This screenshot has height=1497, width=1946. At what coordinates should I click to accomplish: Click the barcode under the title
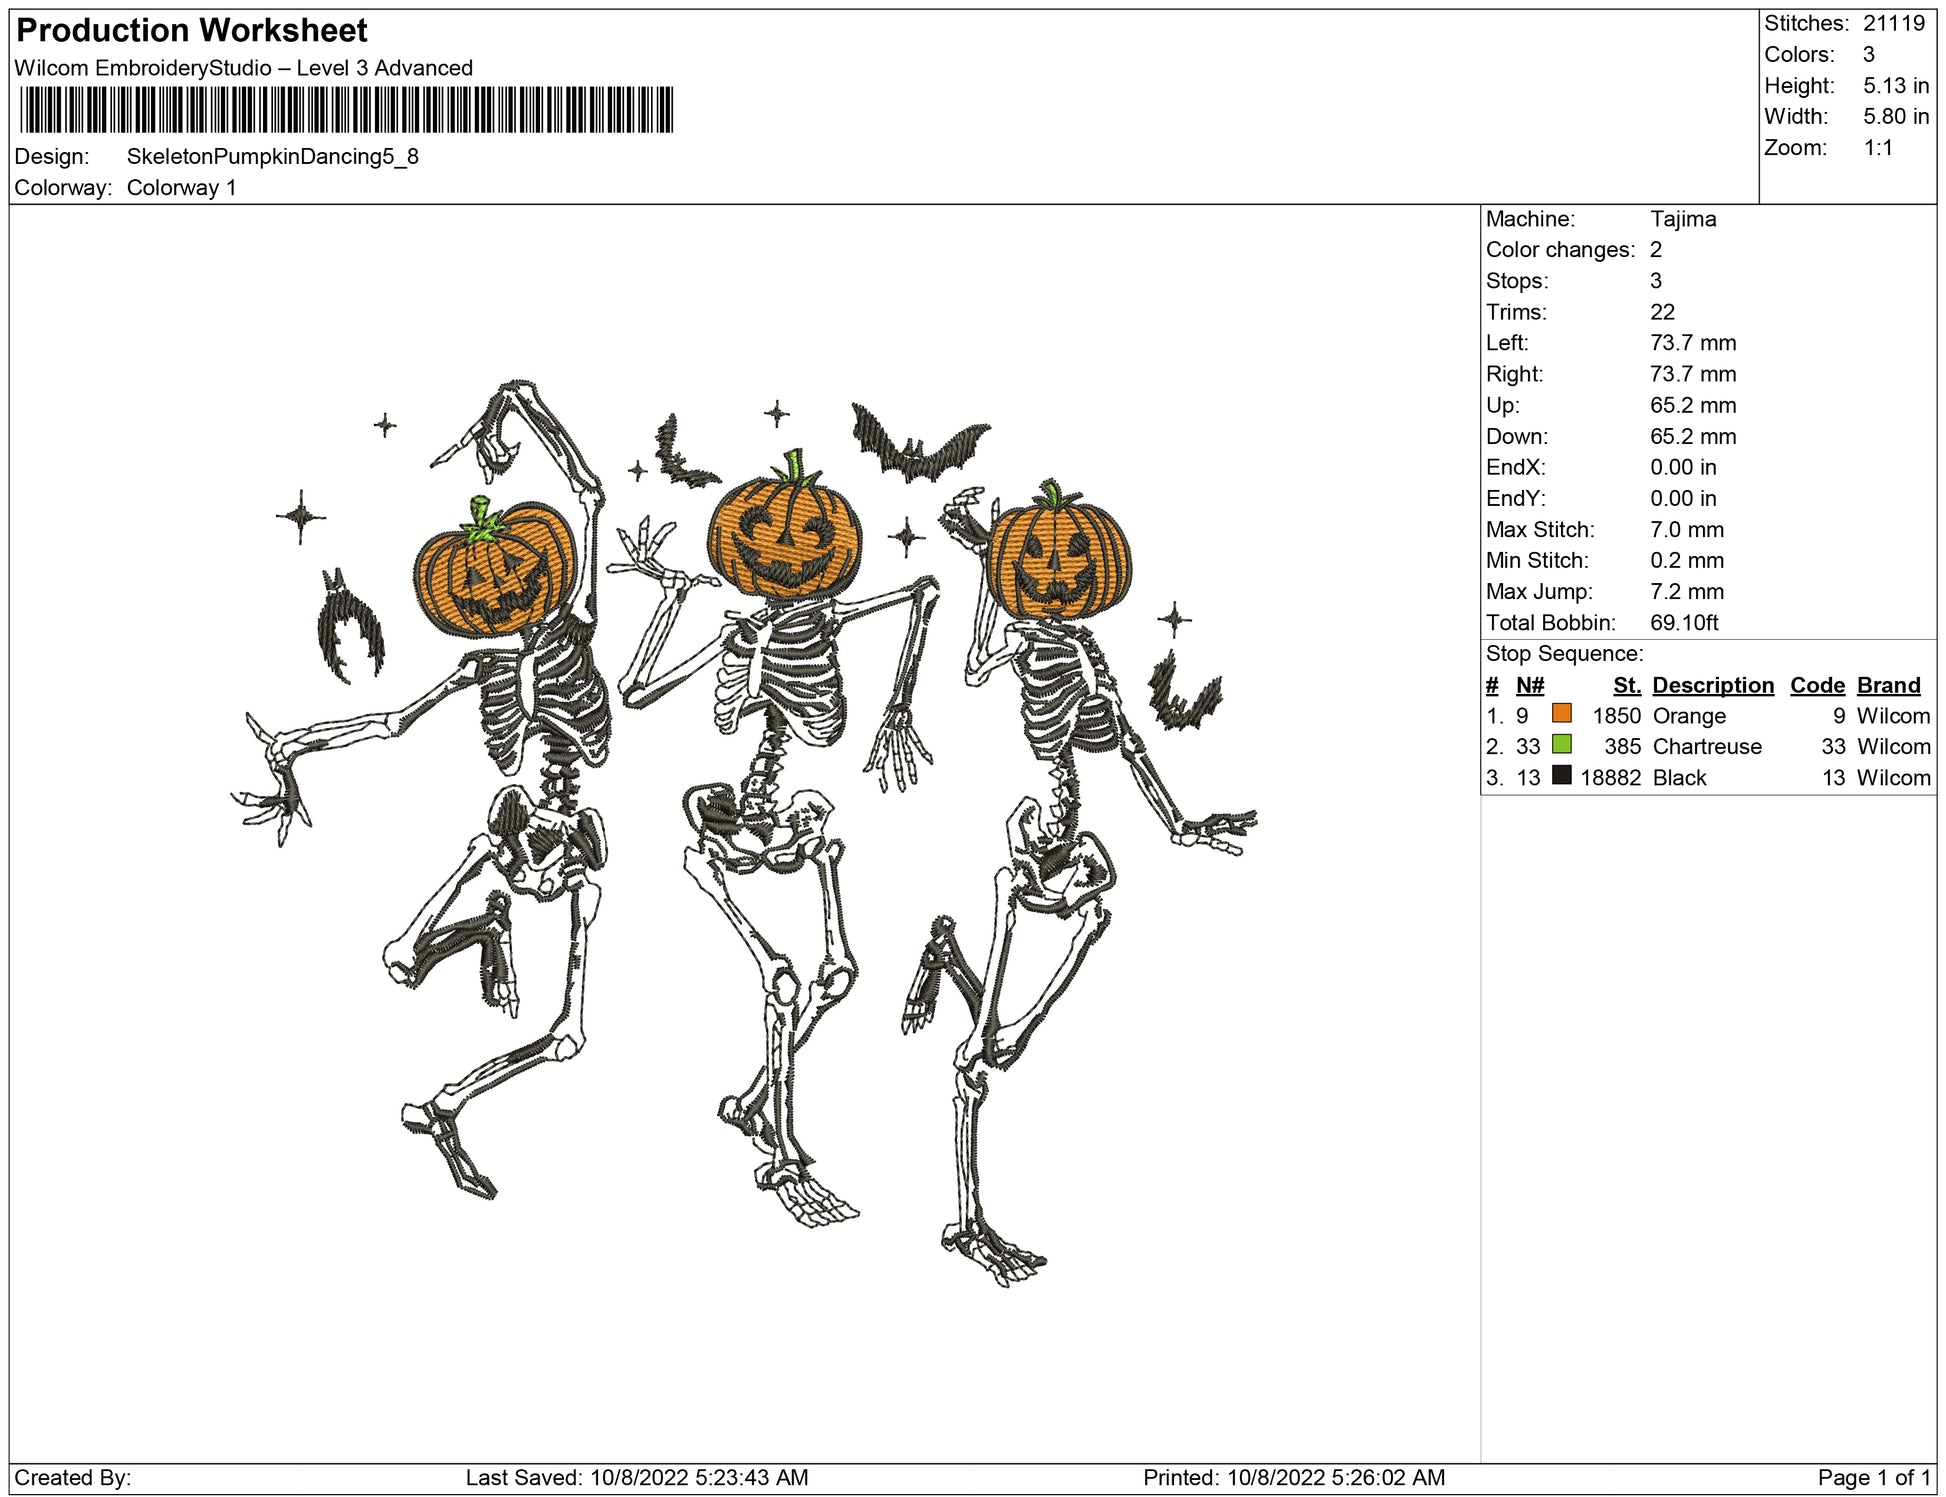[346, 110]
